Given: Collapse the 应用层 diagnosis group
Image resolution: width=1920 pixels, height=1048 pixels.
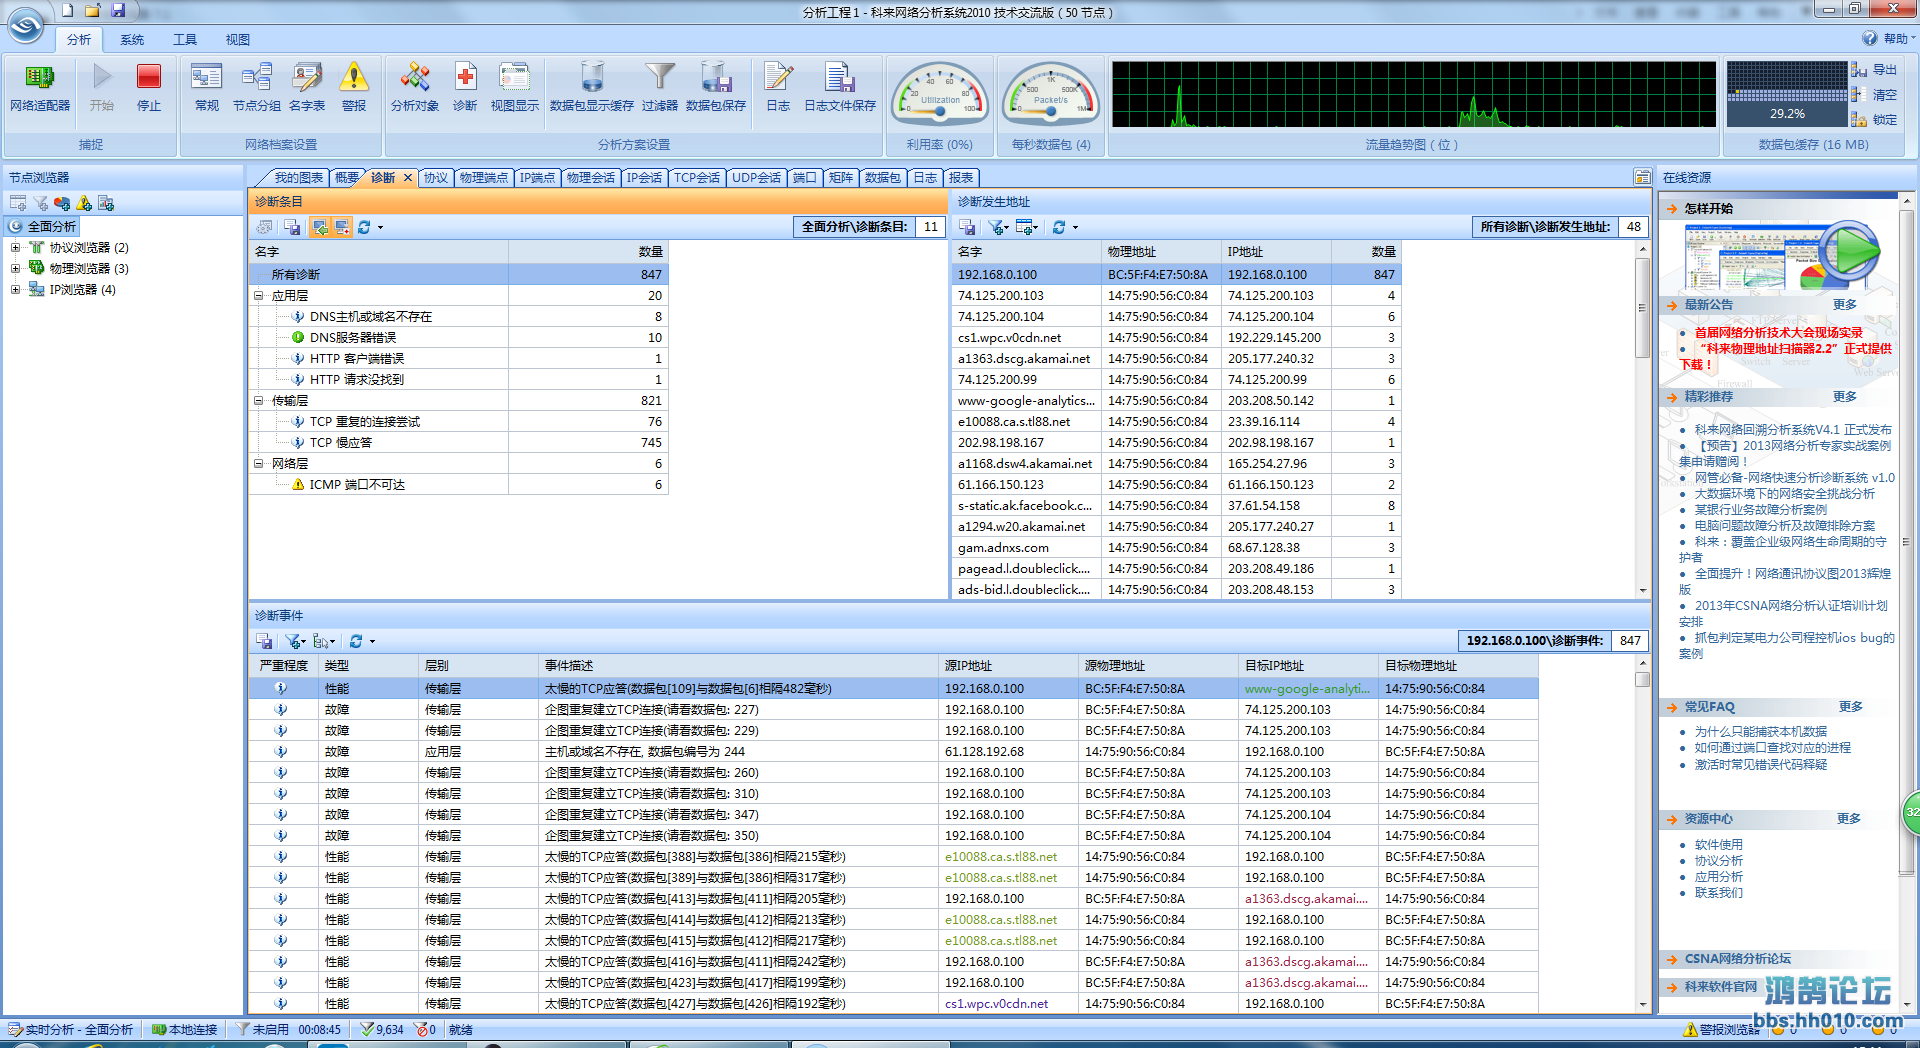Looking at the screenshot, I should [x=258, y=296].
